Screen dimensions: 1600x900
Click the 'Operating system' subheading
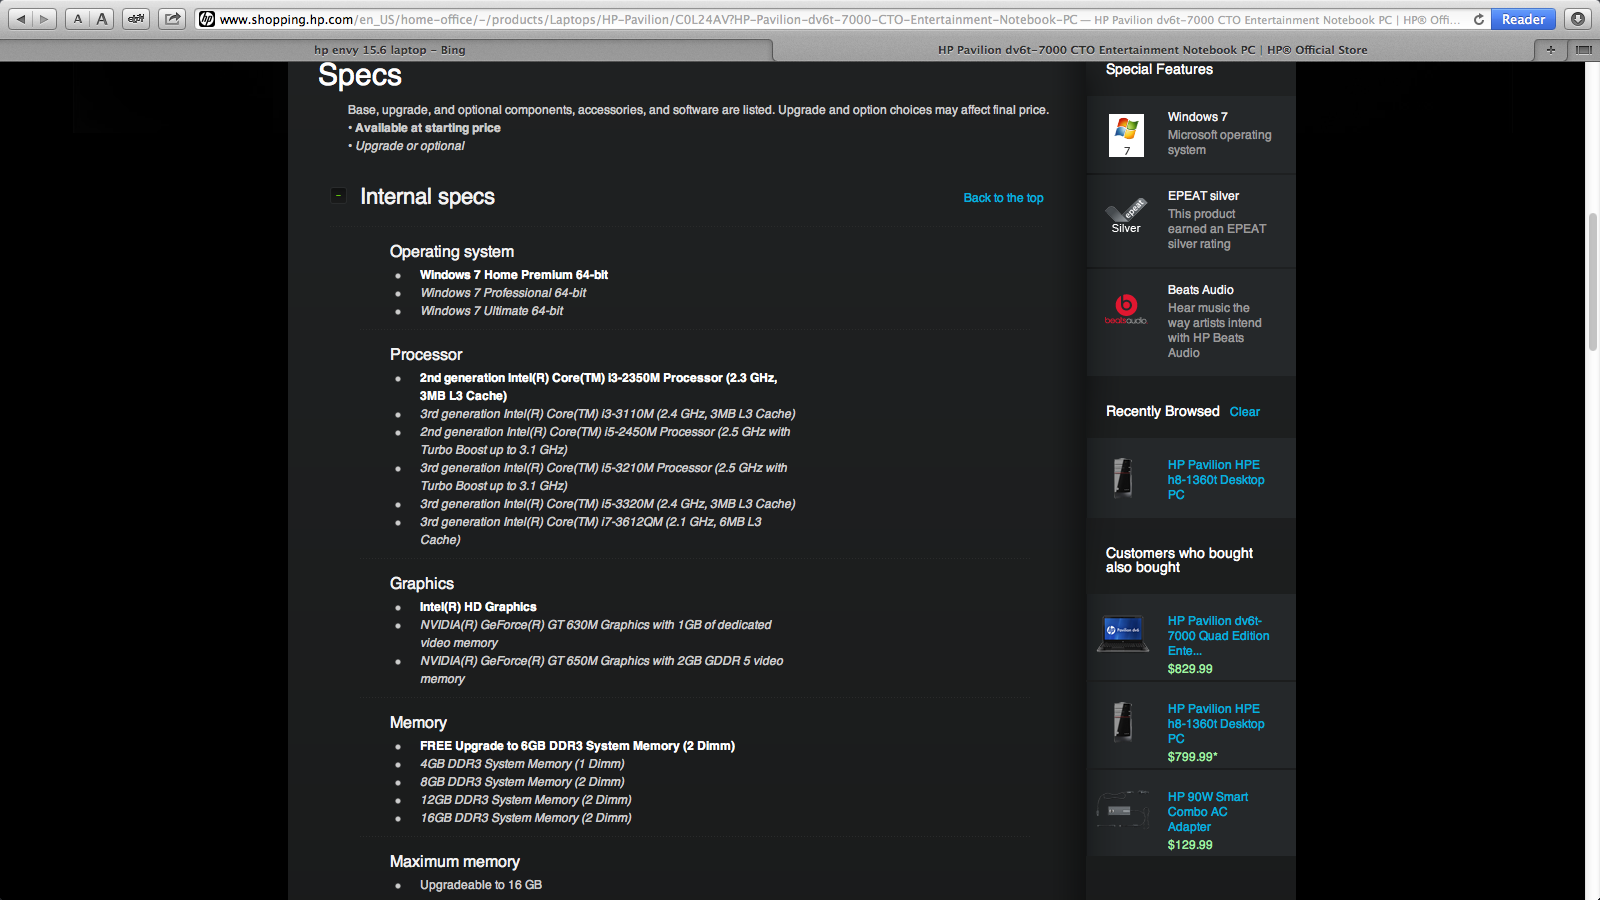pos(452,252)
